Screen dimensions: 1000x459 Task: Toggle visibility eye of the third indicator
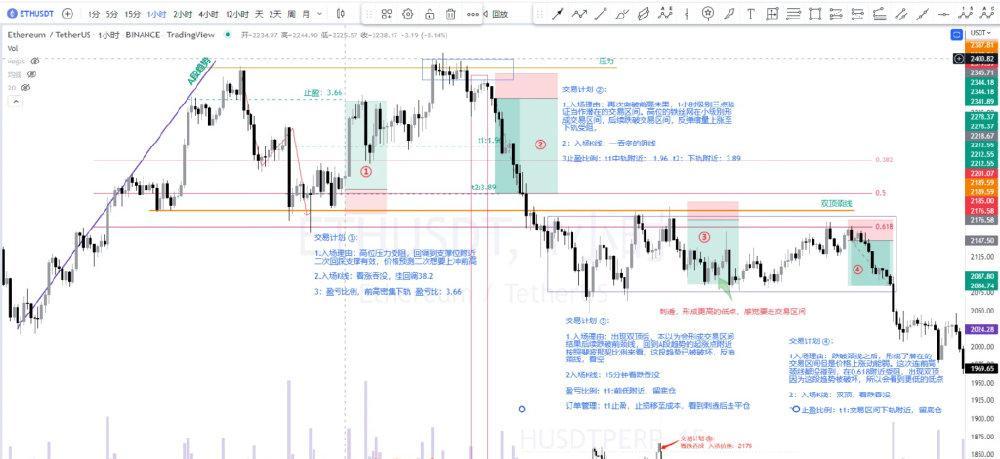click(27, 87)
